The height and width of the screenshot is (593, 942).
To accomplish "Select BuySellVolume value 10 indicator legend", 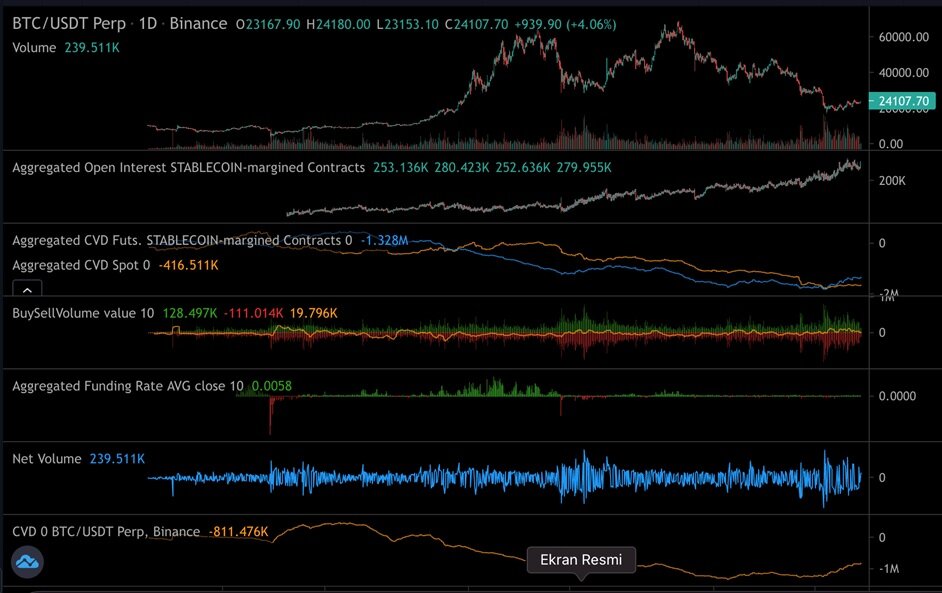I will pyautogui.click(x=83, y=313).
